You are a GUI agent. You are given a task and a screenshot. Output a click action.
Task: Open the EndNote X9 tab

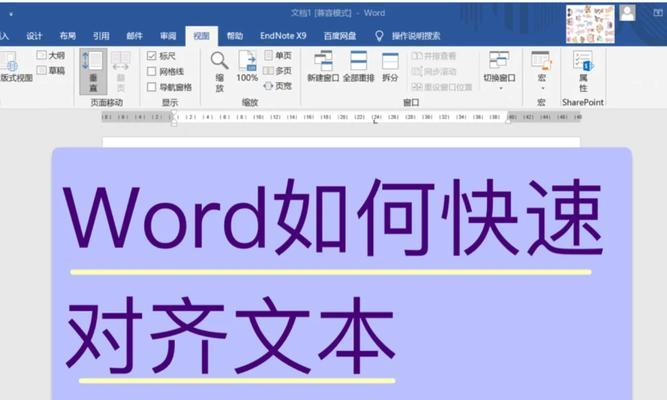[283, 36]
